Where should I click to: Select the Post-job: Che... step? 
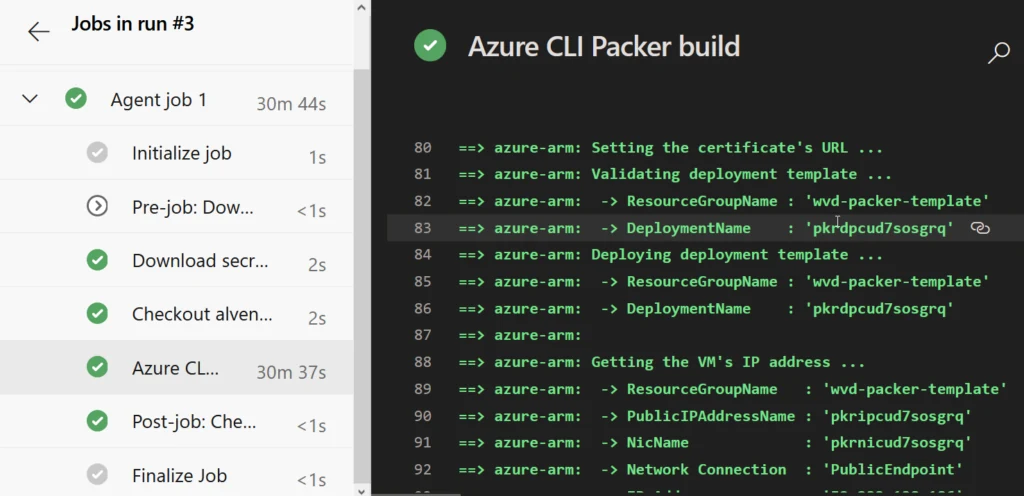[x=176, y=421]
